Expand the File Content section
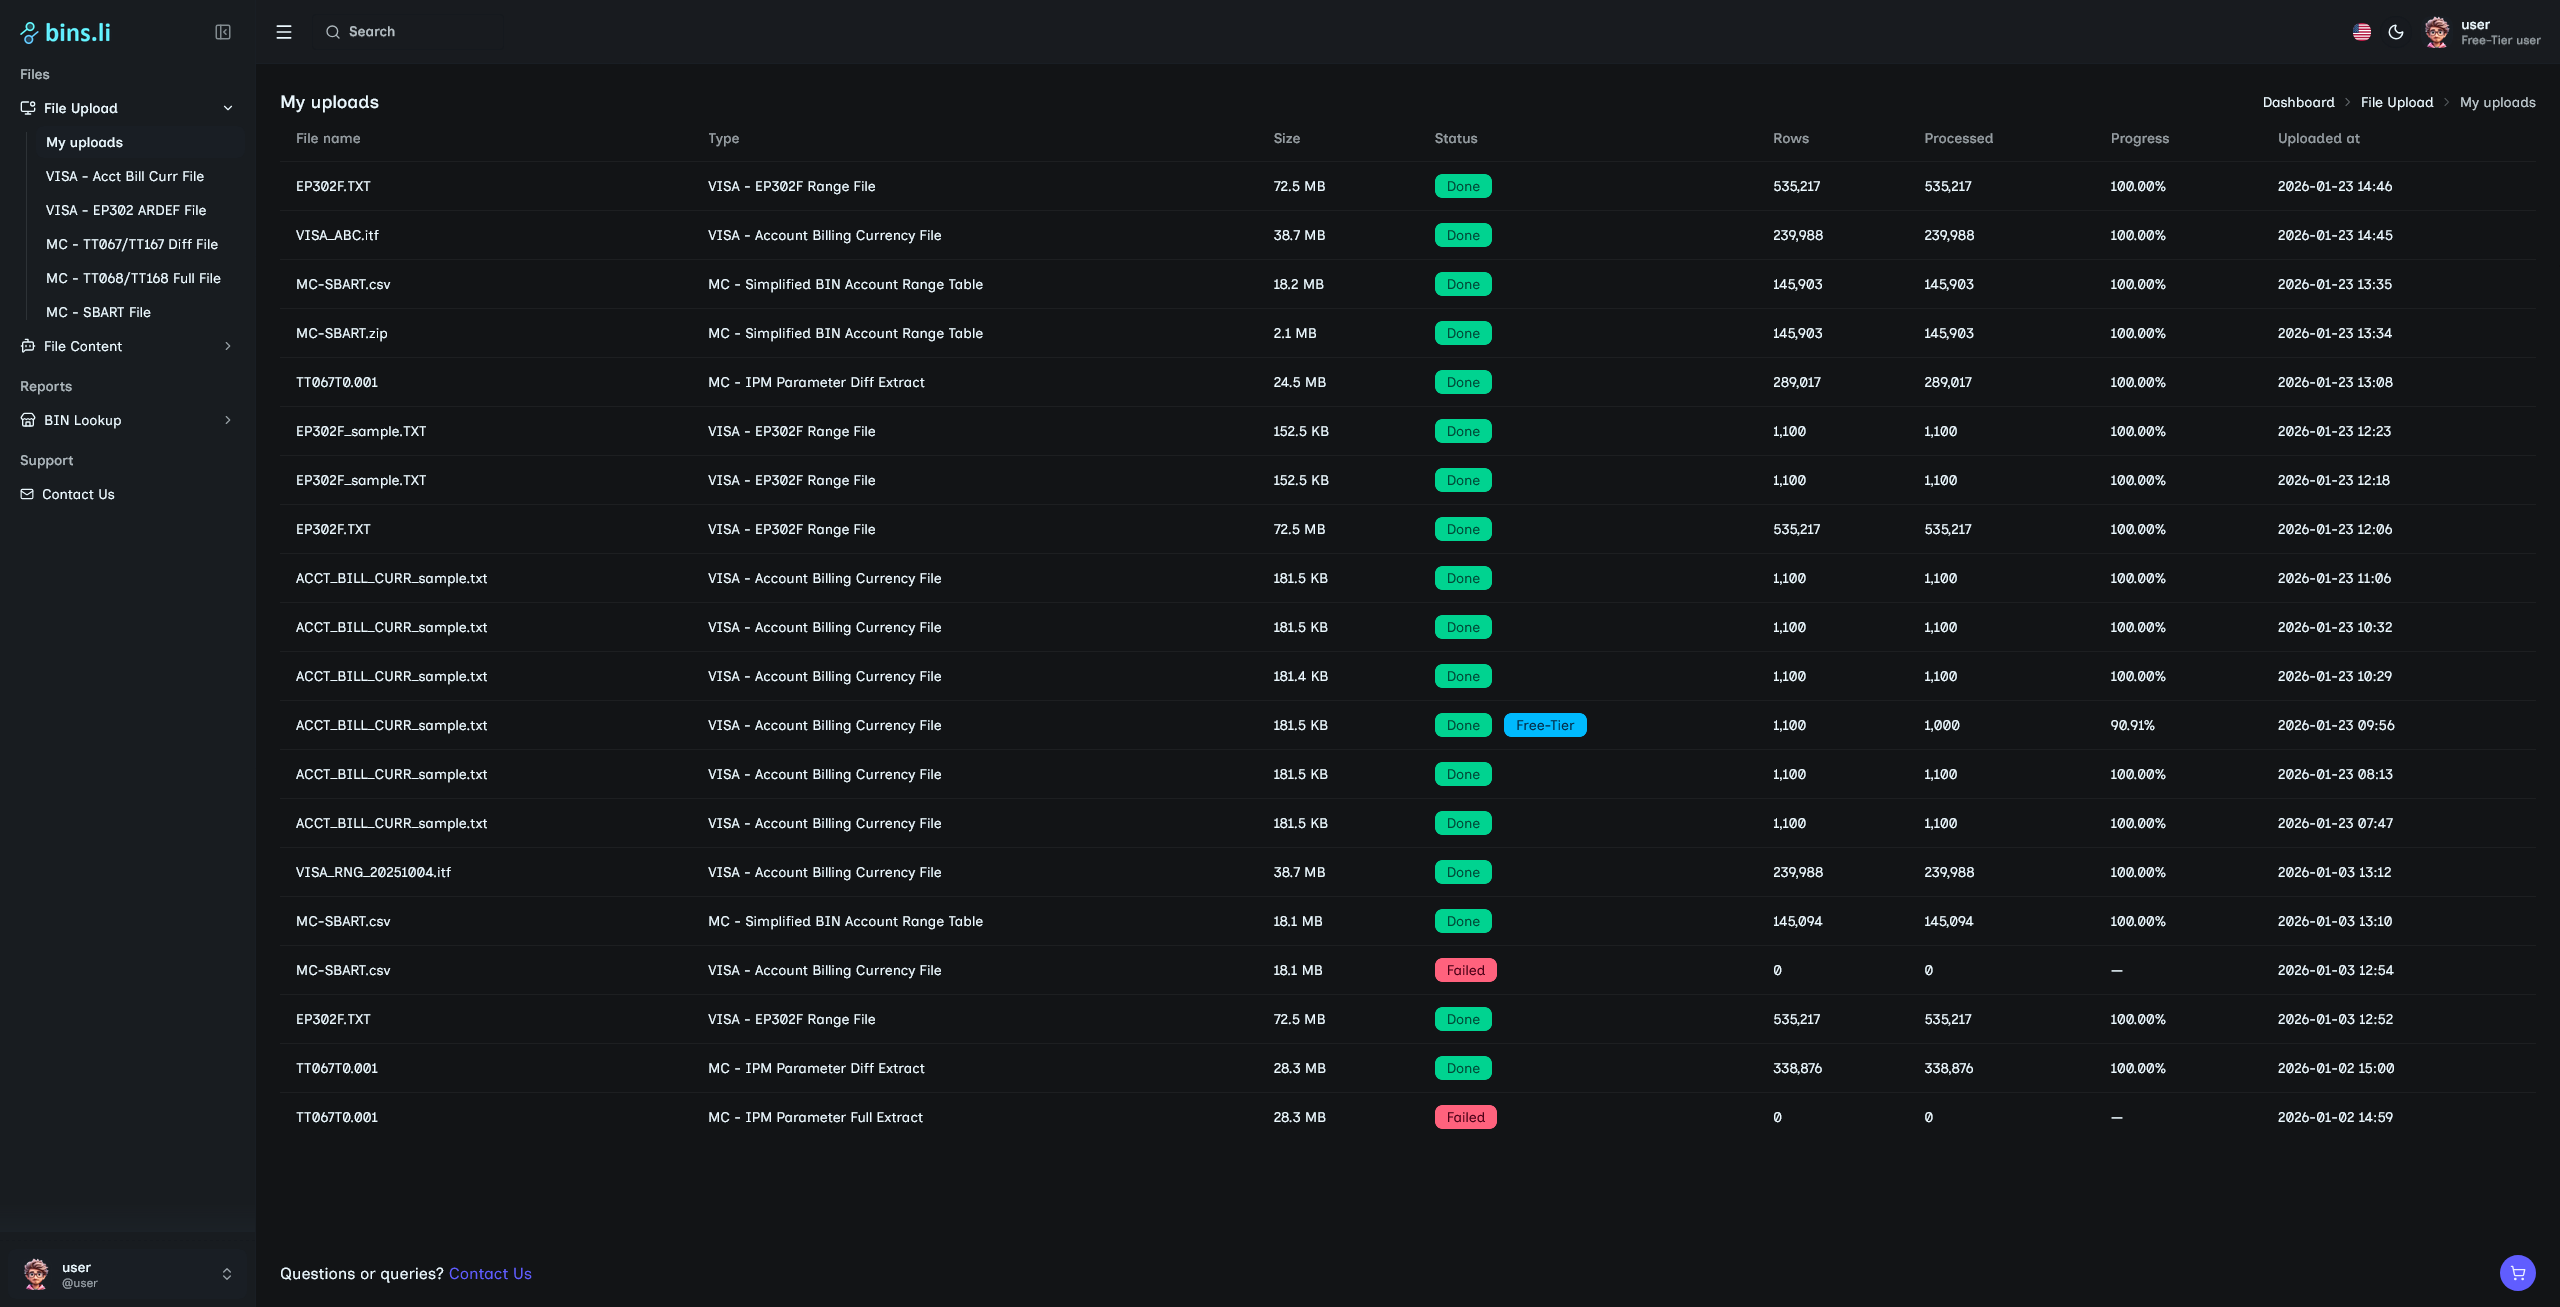 click(228, 346)
